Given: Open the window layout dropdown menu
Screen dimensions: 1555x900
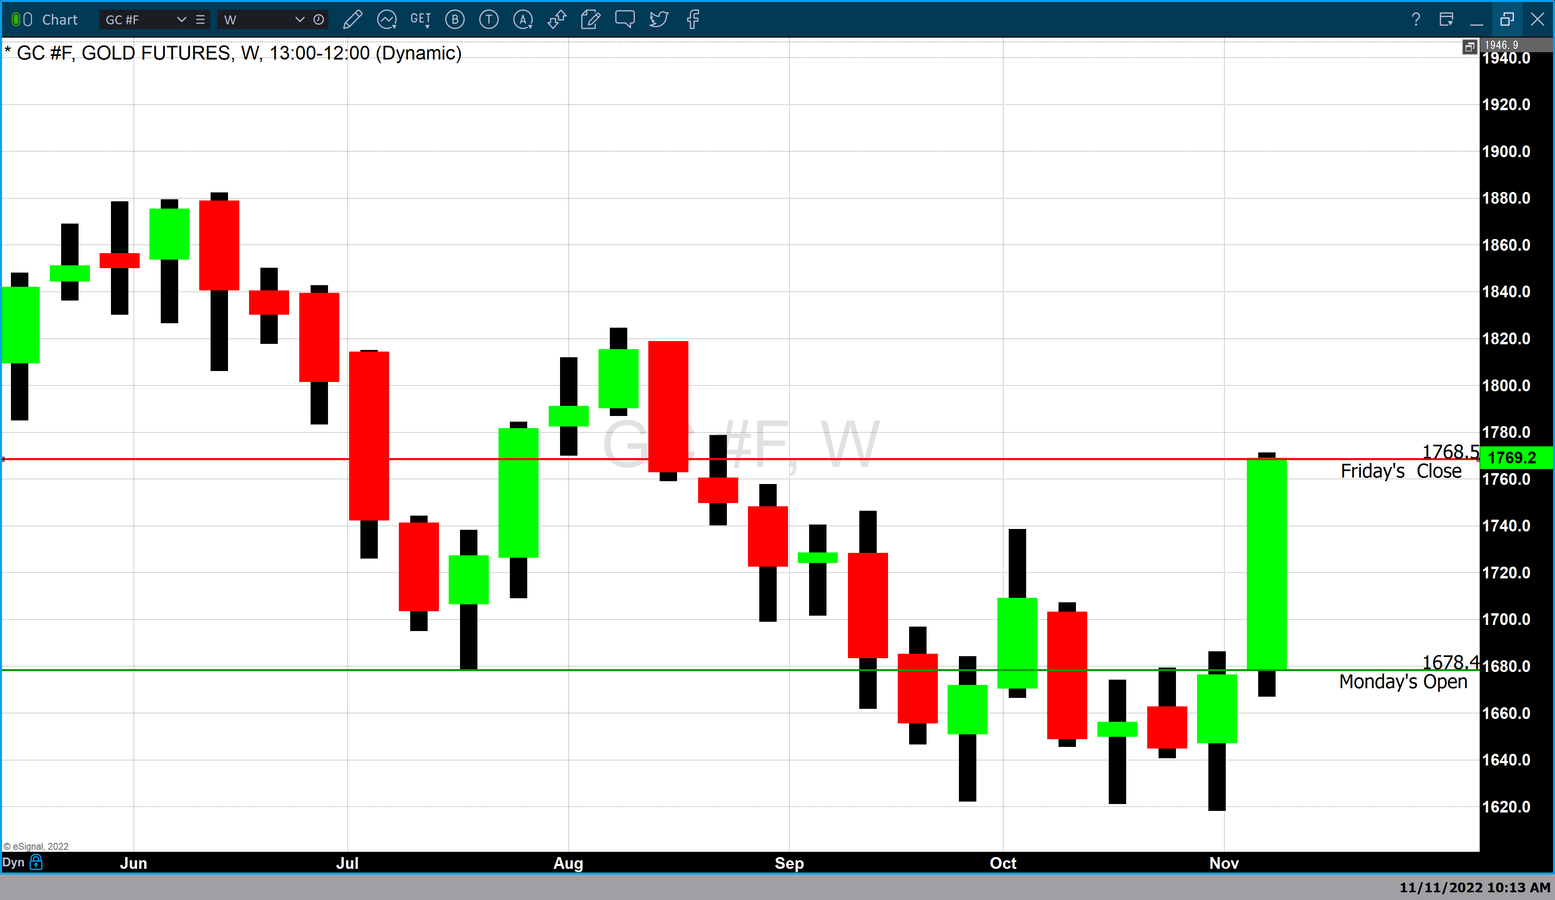Looking at the screenshot, I should click(x=1446, y=19).
